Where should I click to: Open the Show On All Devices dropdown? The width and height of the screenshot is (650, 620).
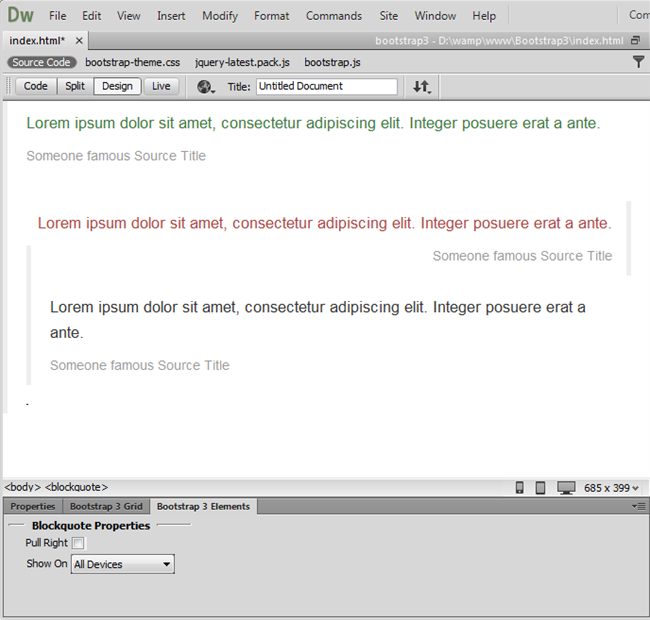(x=123, y=564)
